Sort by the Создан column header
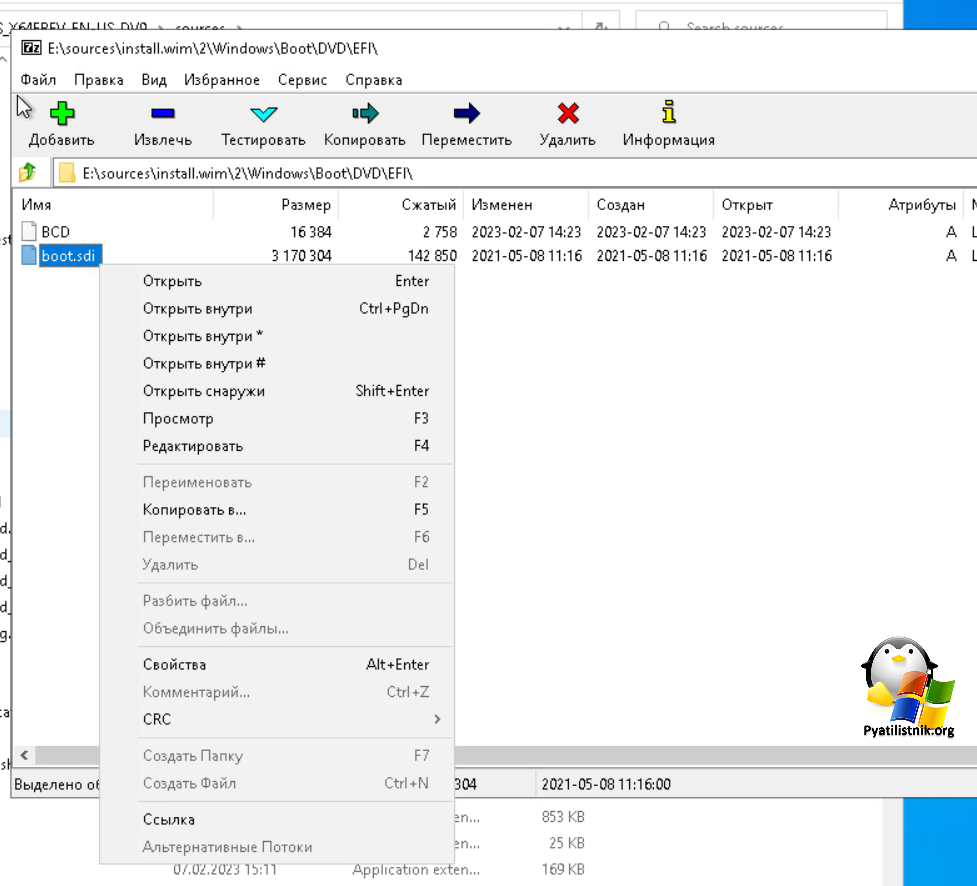 651,204
